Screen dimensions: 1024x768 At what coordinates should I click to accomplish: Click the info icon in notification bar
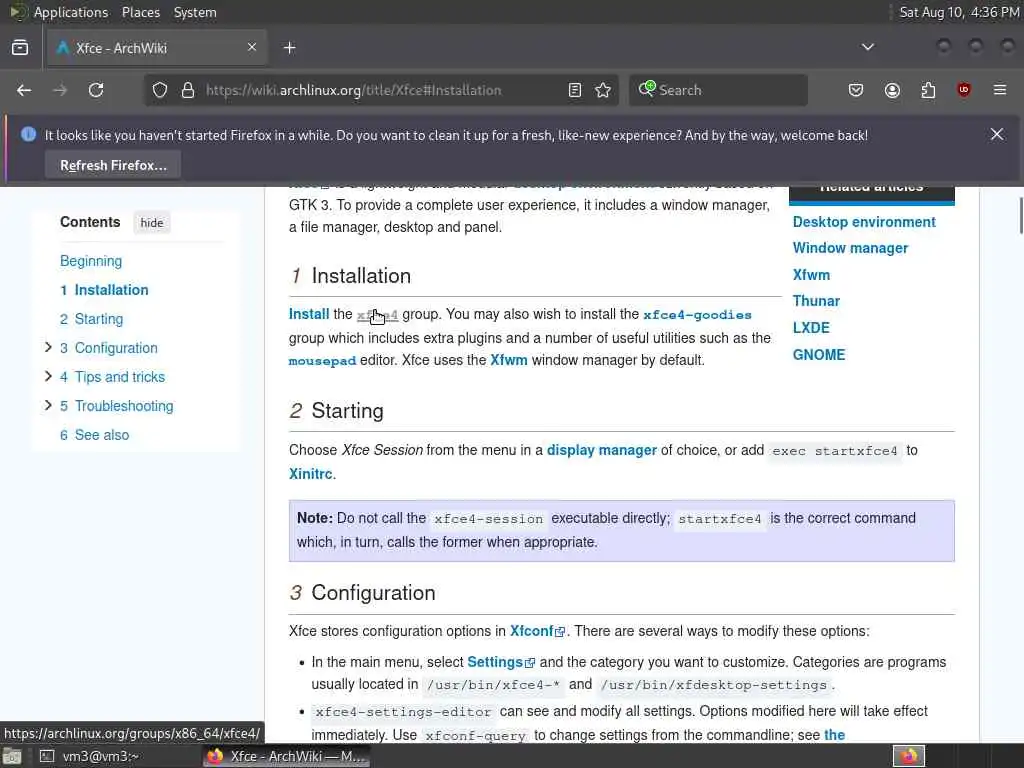[28, 134]
